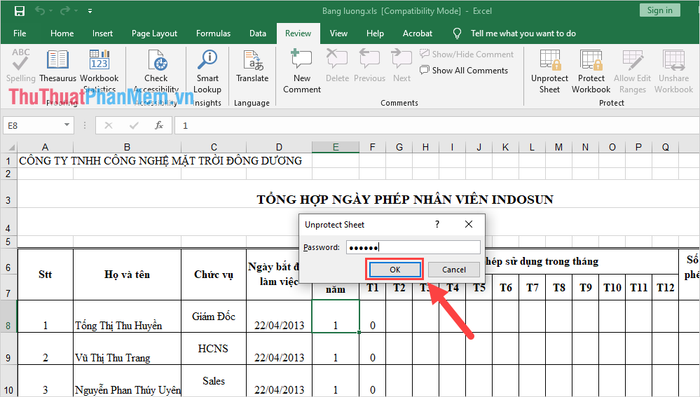Open the Translate tool
The width and height of the screenshot is (700, 397).
252,66
